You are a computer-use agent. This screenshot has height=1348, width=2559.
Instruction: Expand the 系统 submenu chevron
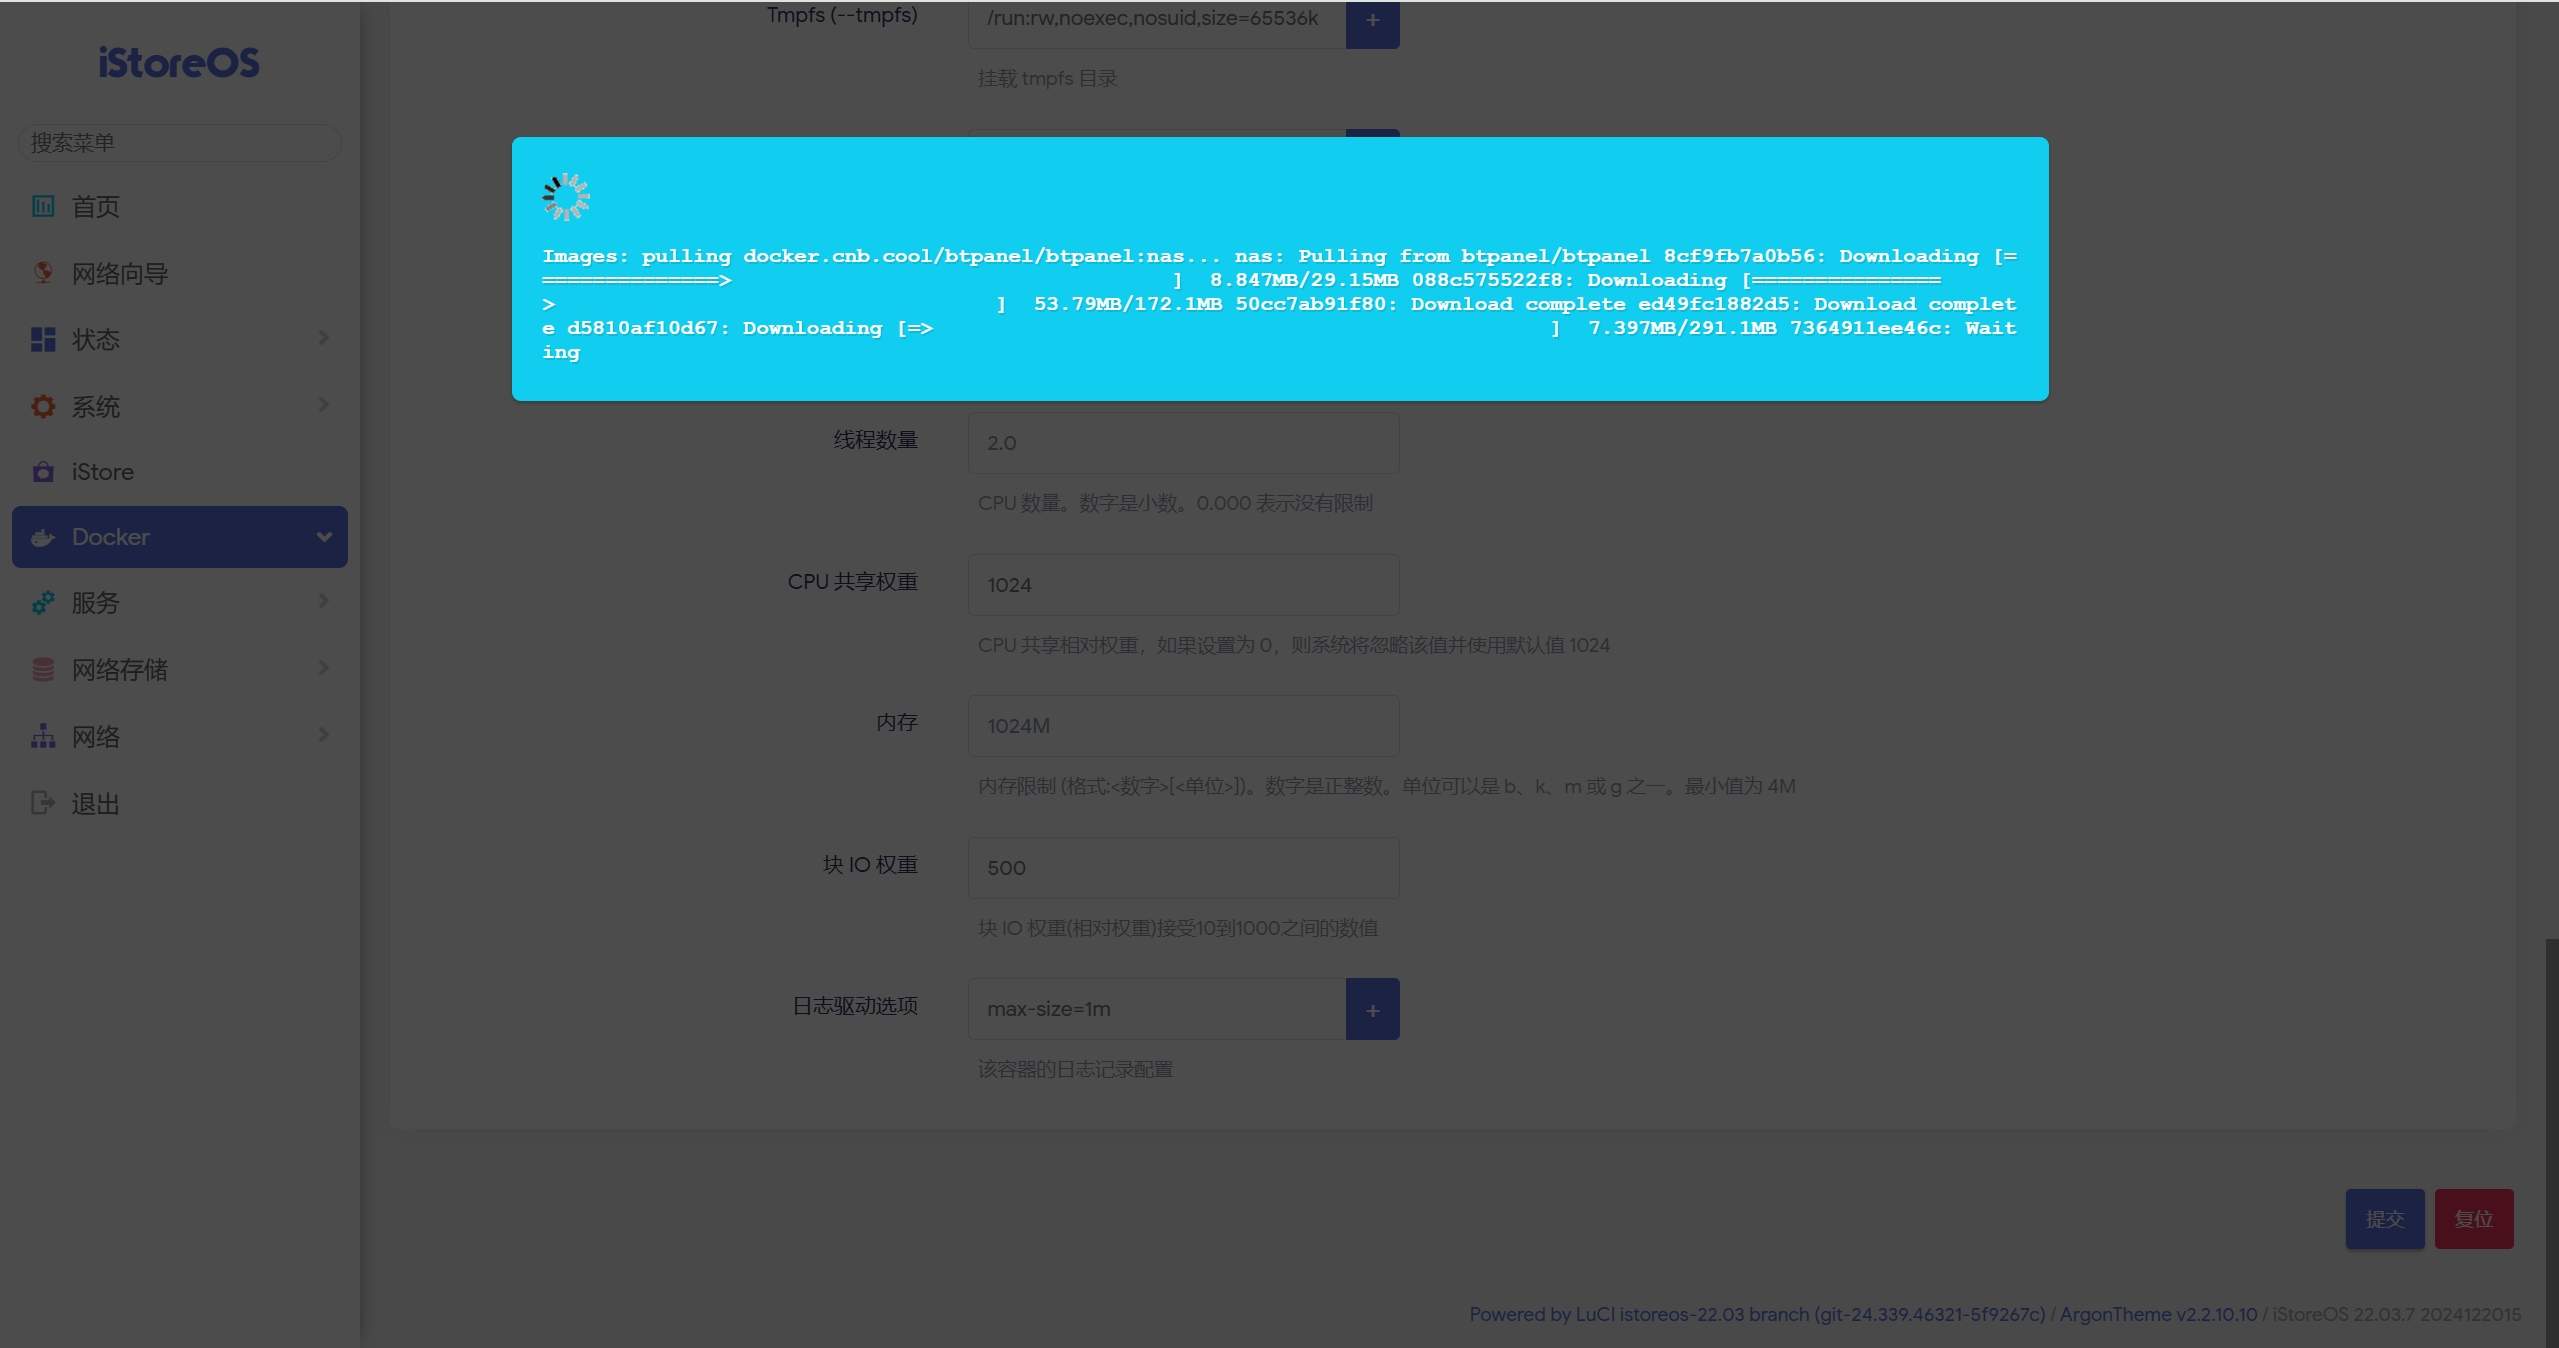click(323, 405)
